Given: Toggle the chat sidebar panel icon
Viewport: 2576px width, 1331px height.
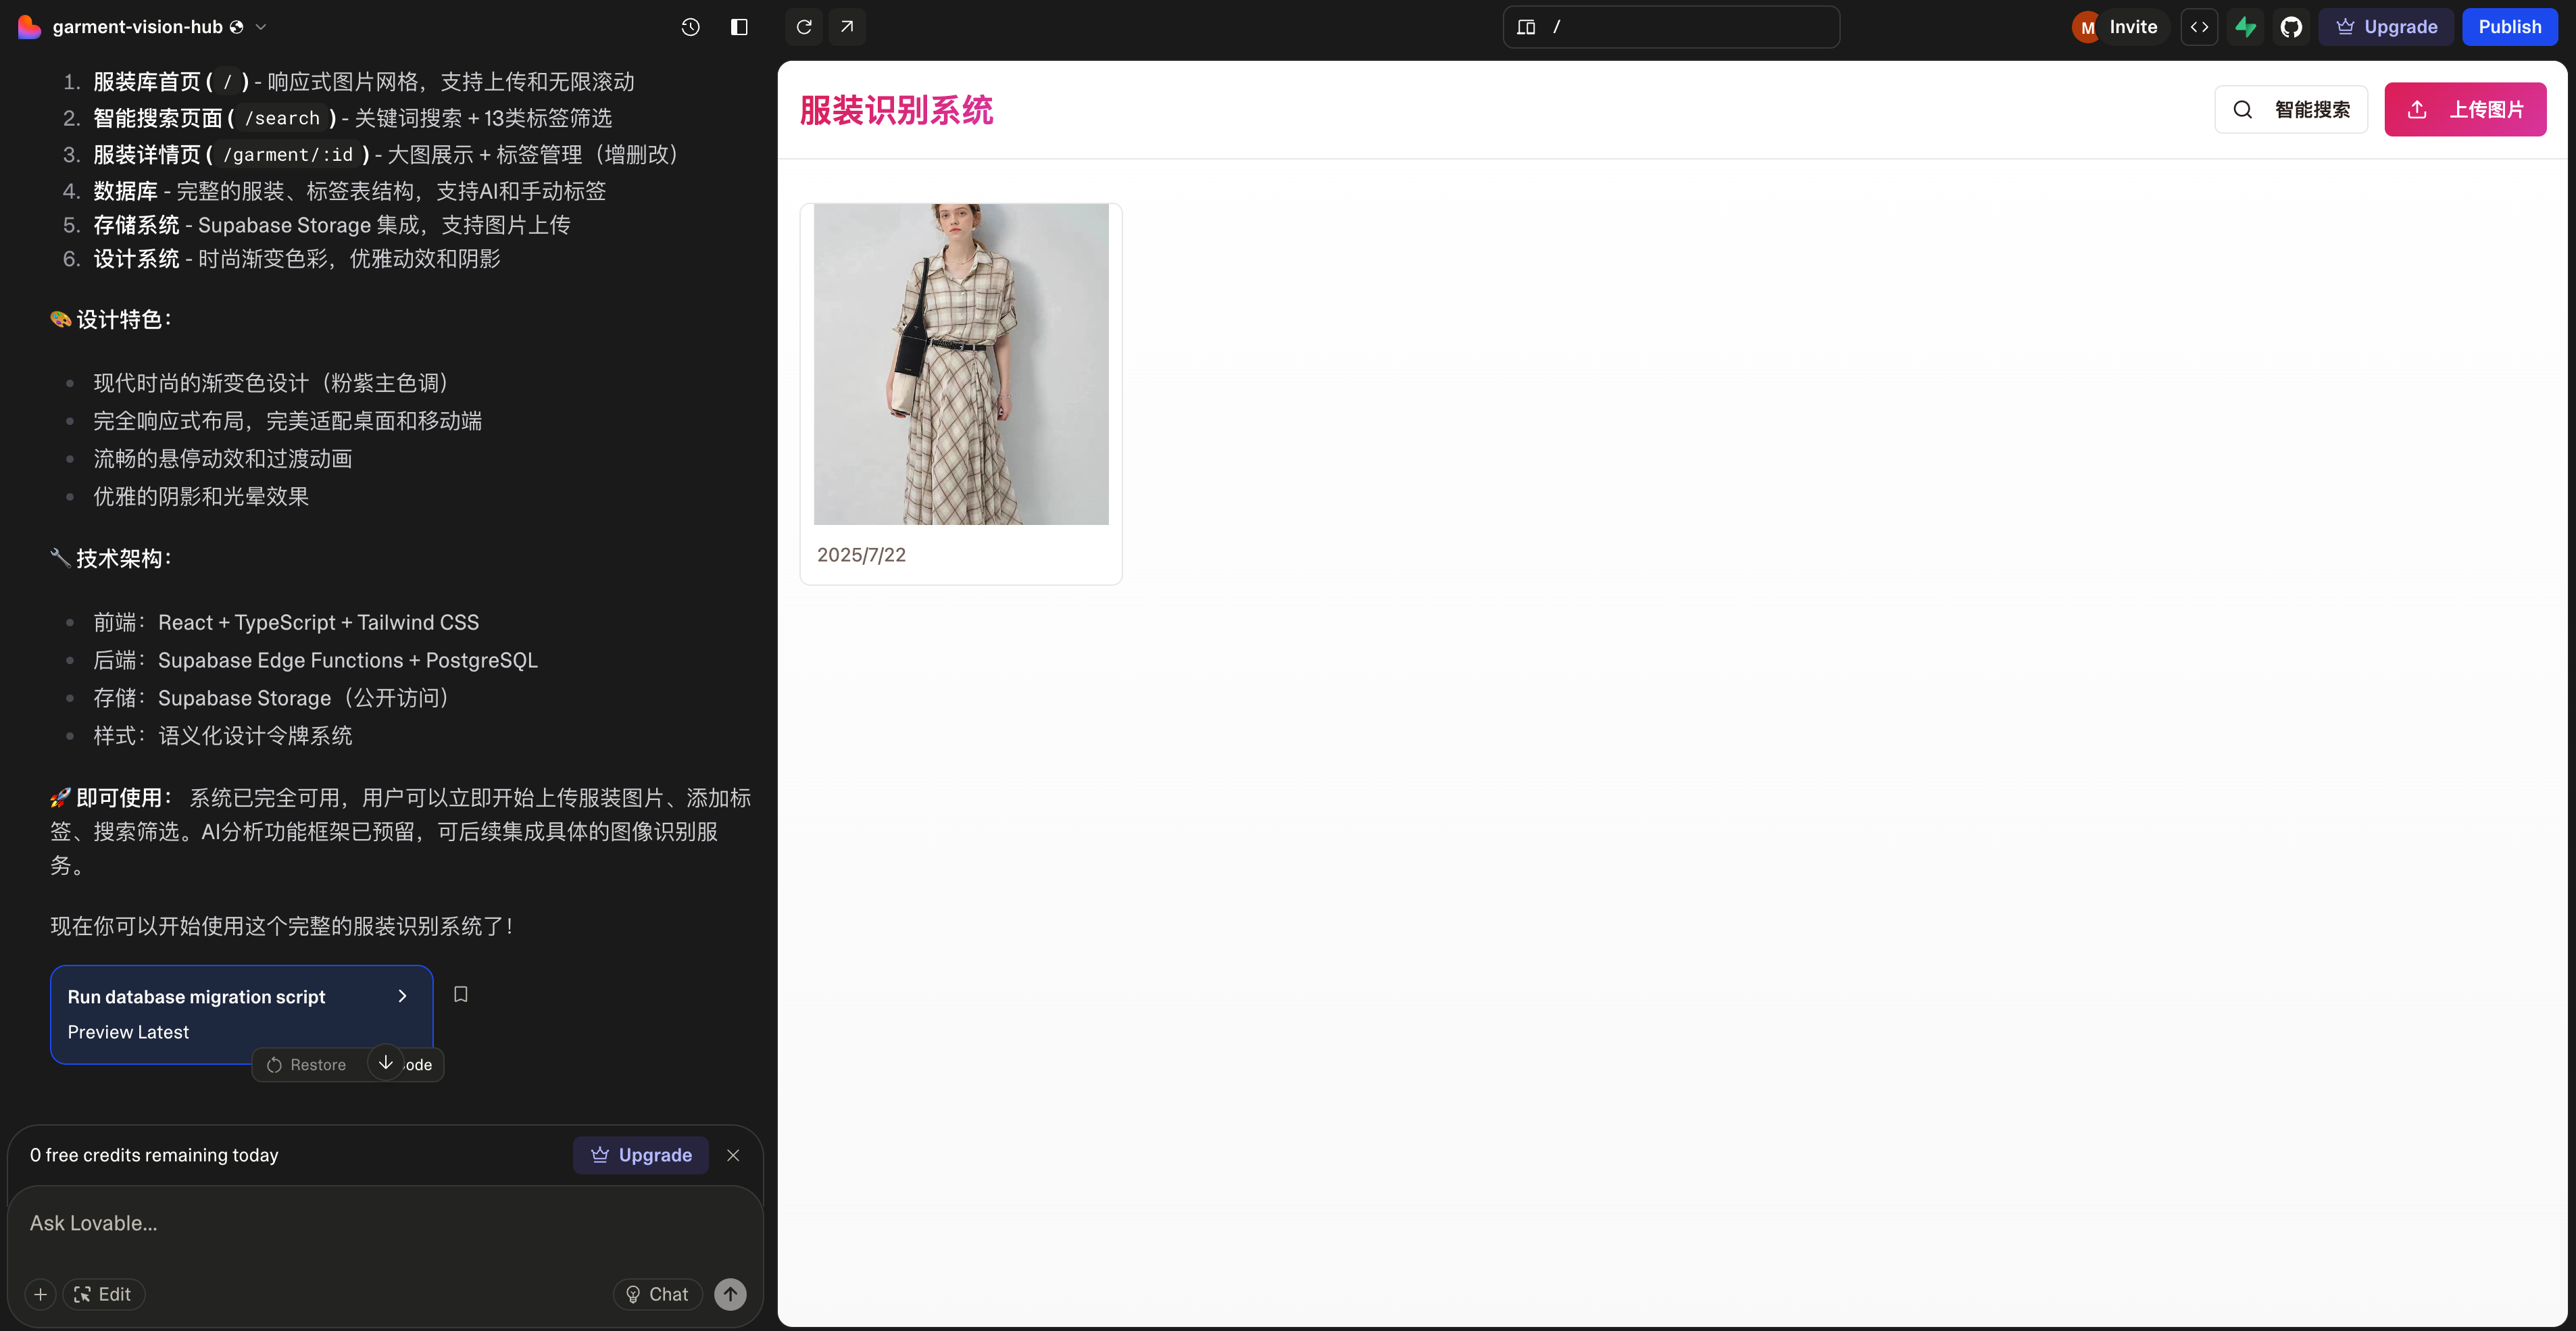Looking at the screenshot, I should [739, 27].
